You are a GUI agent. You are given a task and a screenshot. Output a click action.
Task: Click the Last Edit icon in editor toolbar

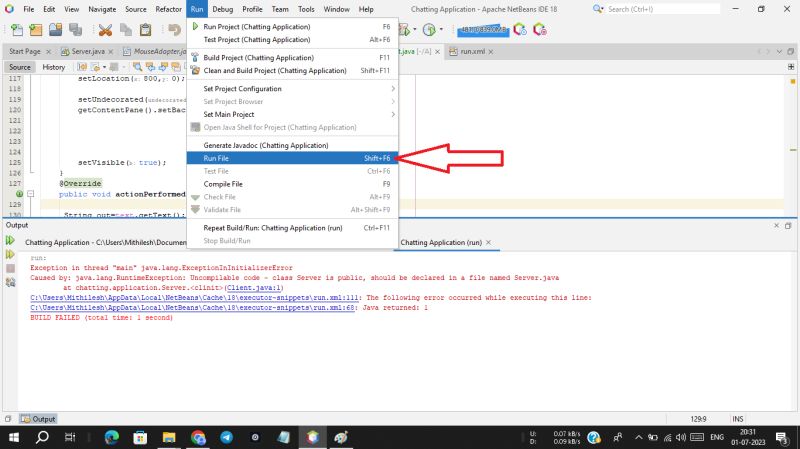[82, 67]
